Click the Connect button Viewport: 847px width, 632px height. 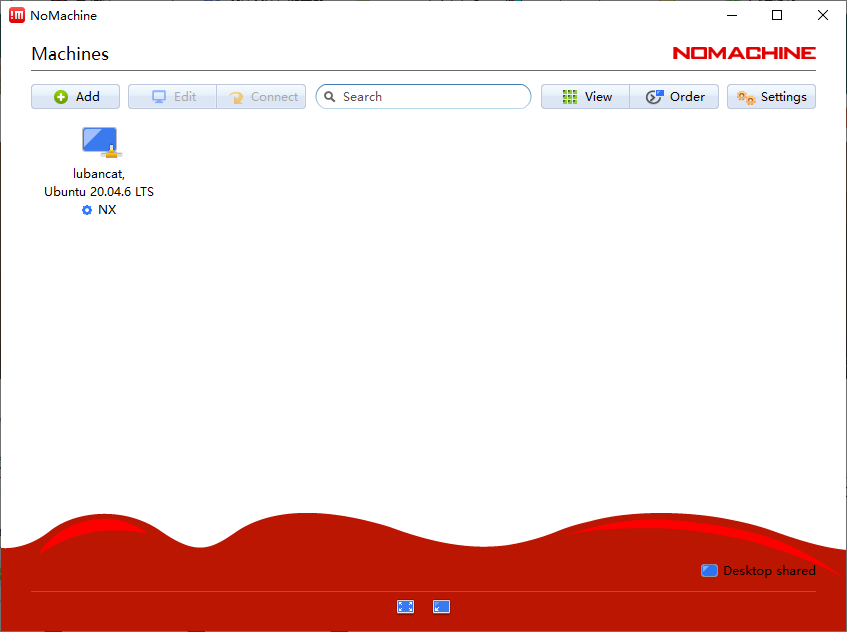coord(261,97)
